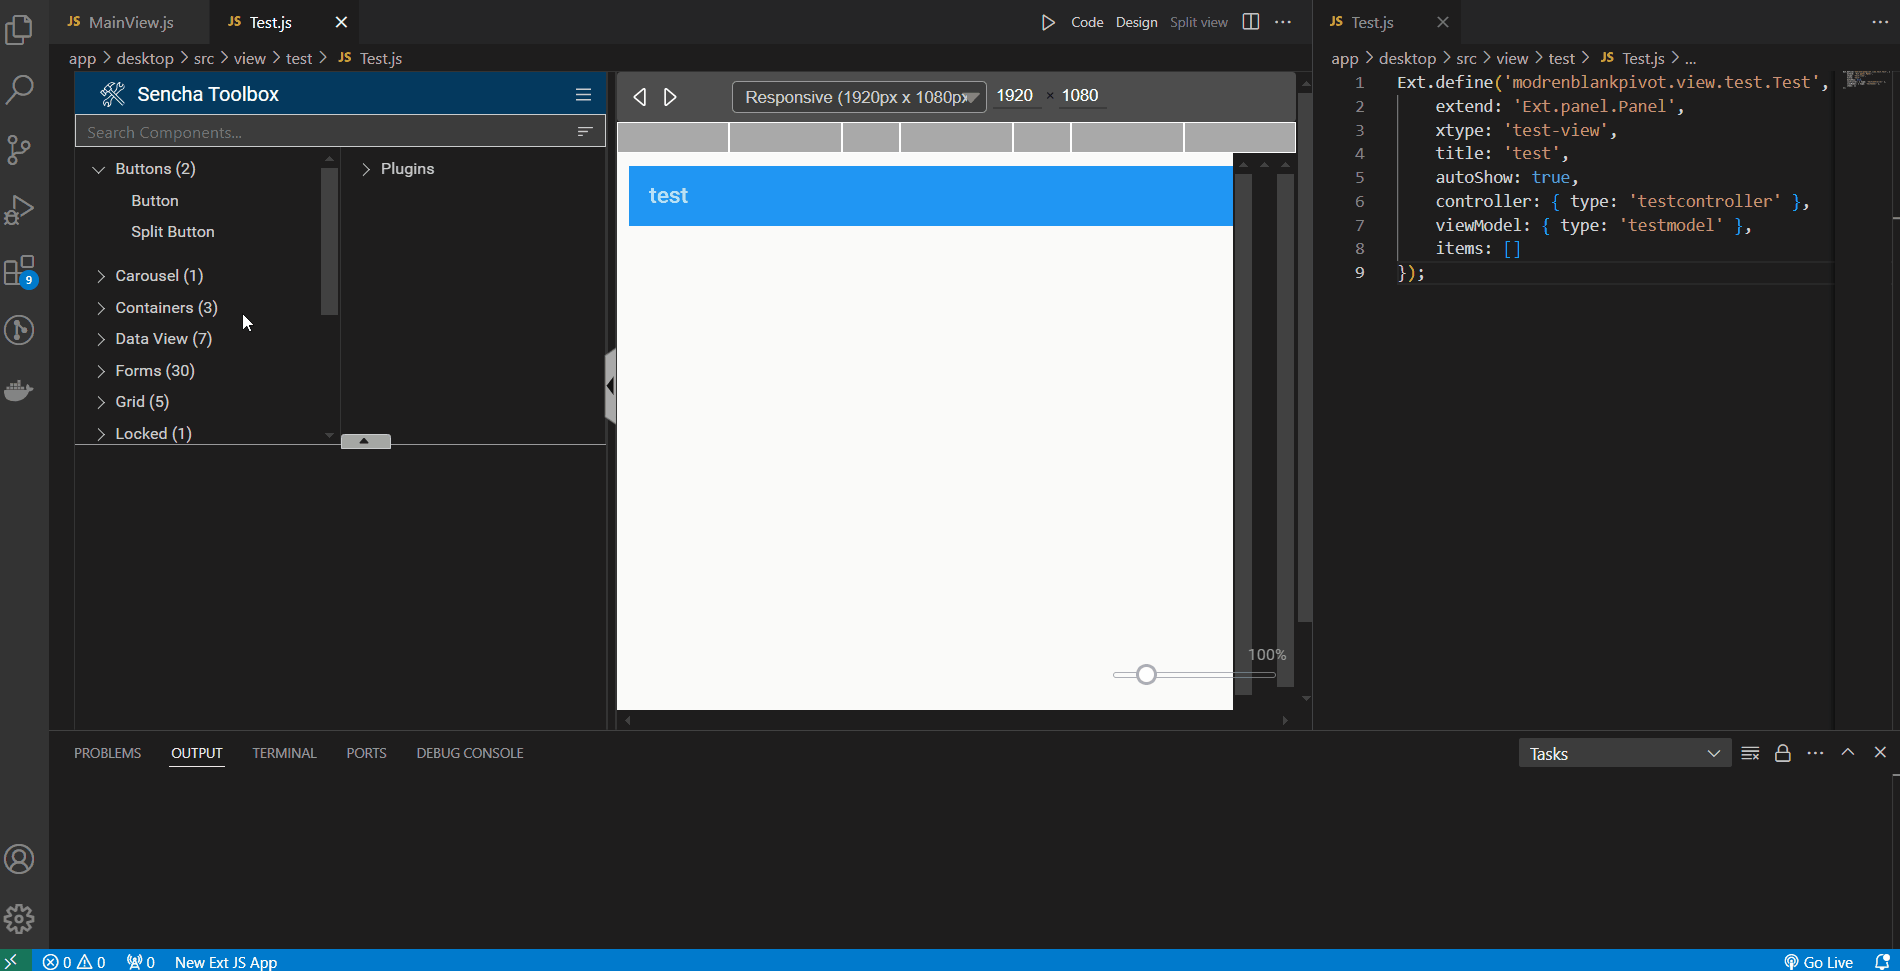Click the run play icon in editor toolbar
Image resolution: width=1900 pixels, height=971 pixels.
(1048, 22)
